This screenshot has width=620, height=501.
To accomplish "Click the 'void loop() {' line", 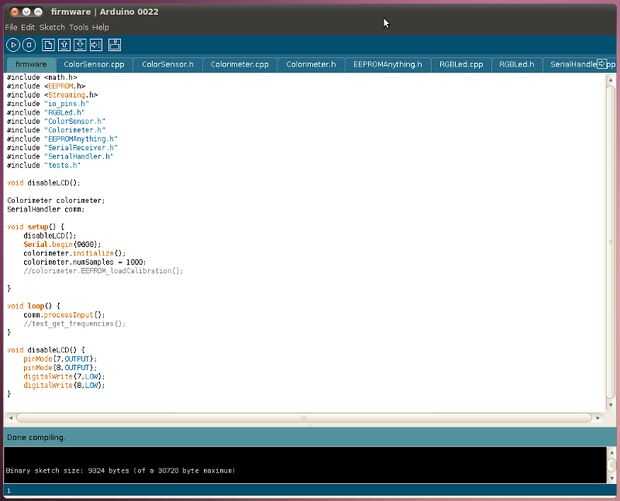I will point(34,306).
